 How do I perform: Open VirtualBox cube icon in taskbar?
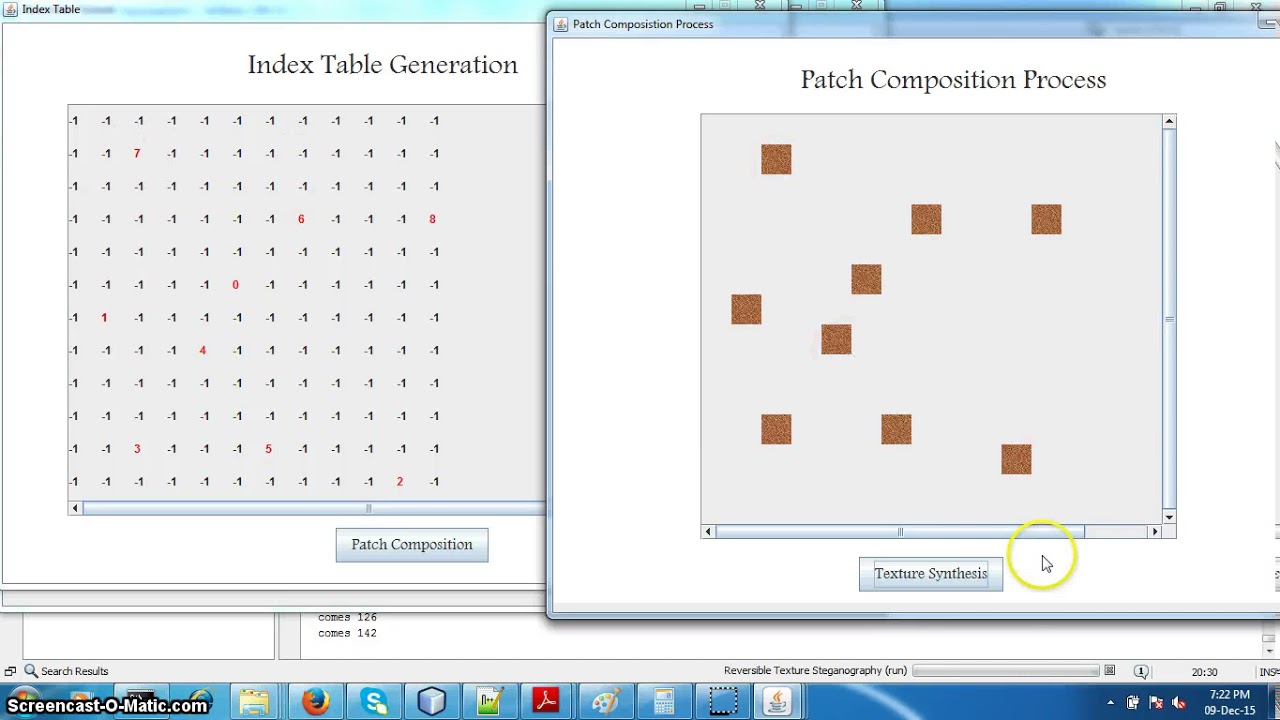(x=432, y=702)
